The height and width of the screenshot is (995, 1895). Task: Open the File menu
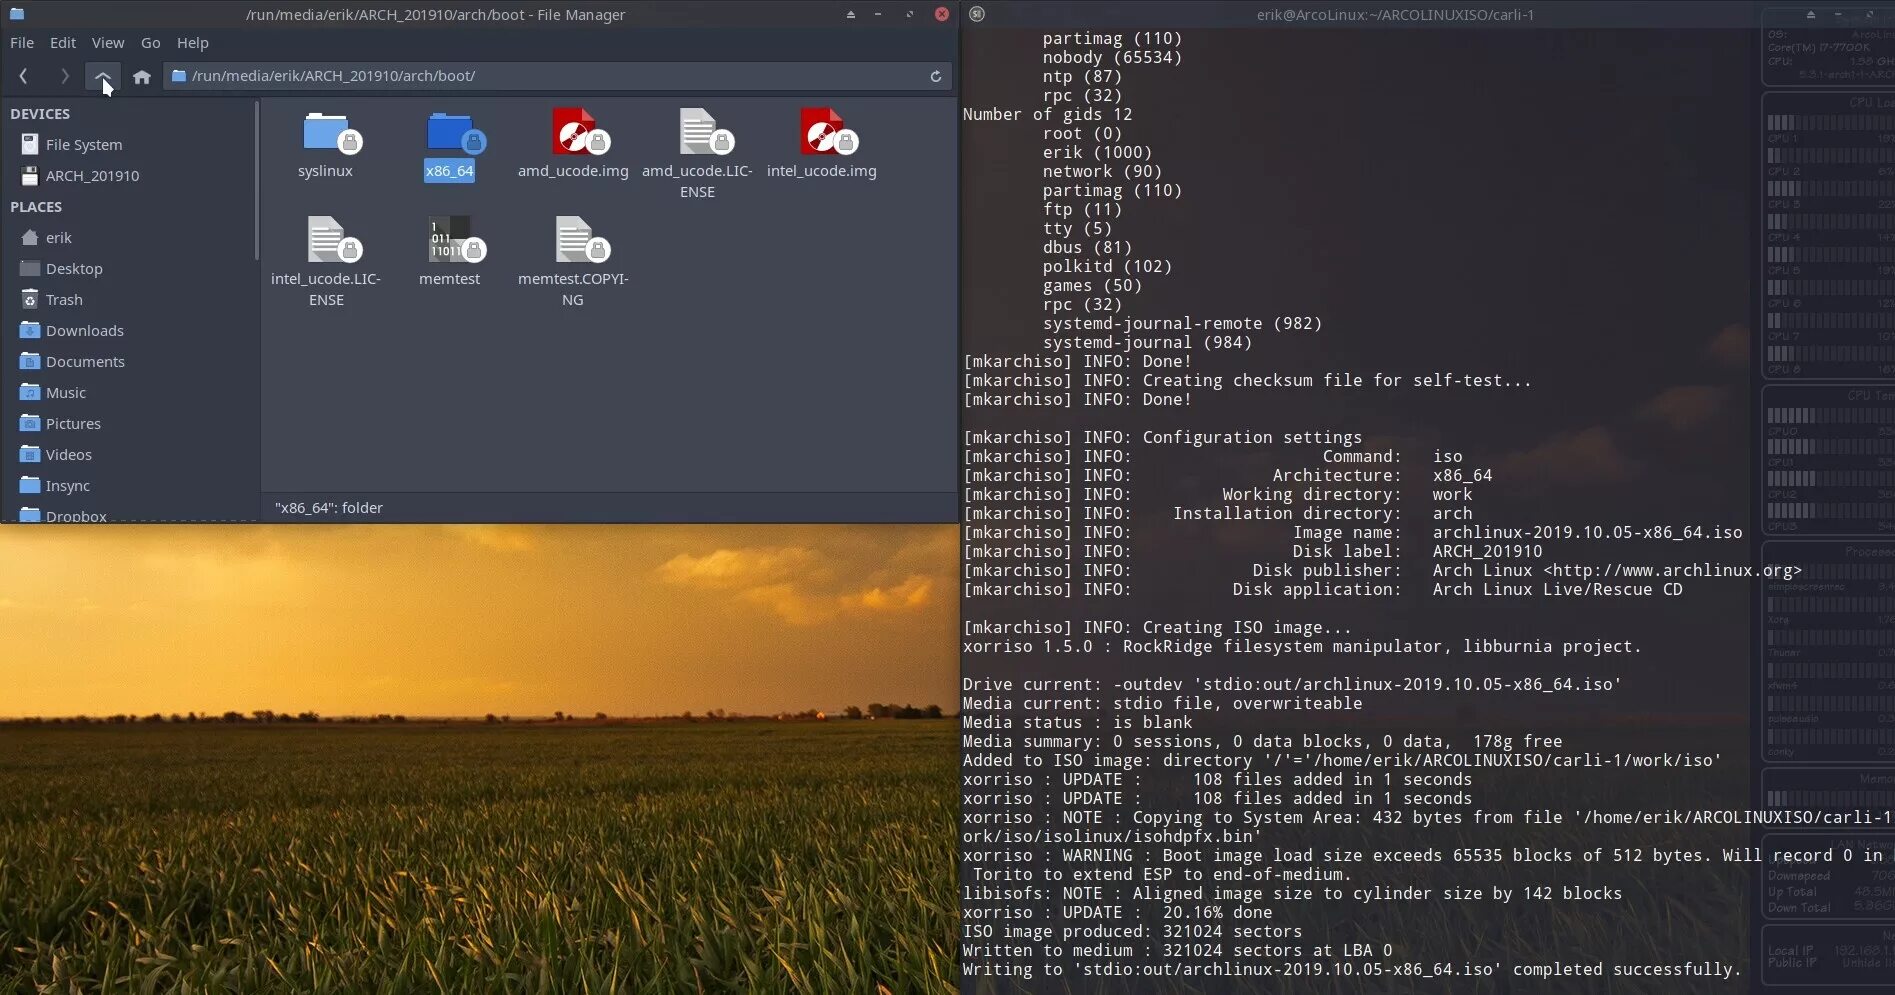click(22, 43)
